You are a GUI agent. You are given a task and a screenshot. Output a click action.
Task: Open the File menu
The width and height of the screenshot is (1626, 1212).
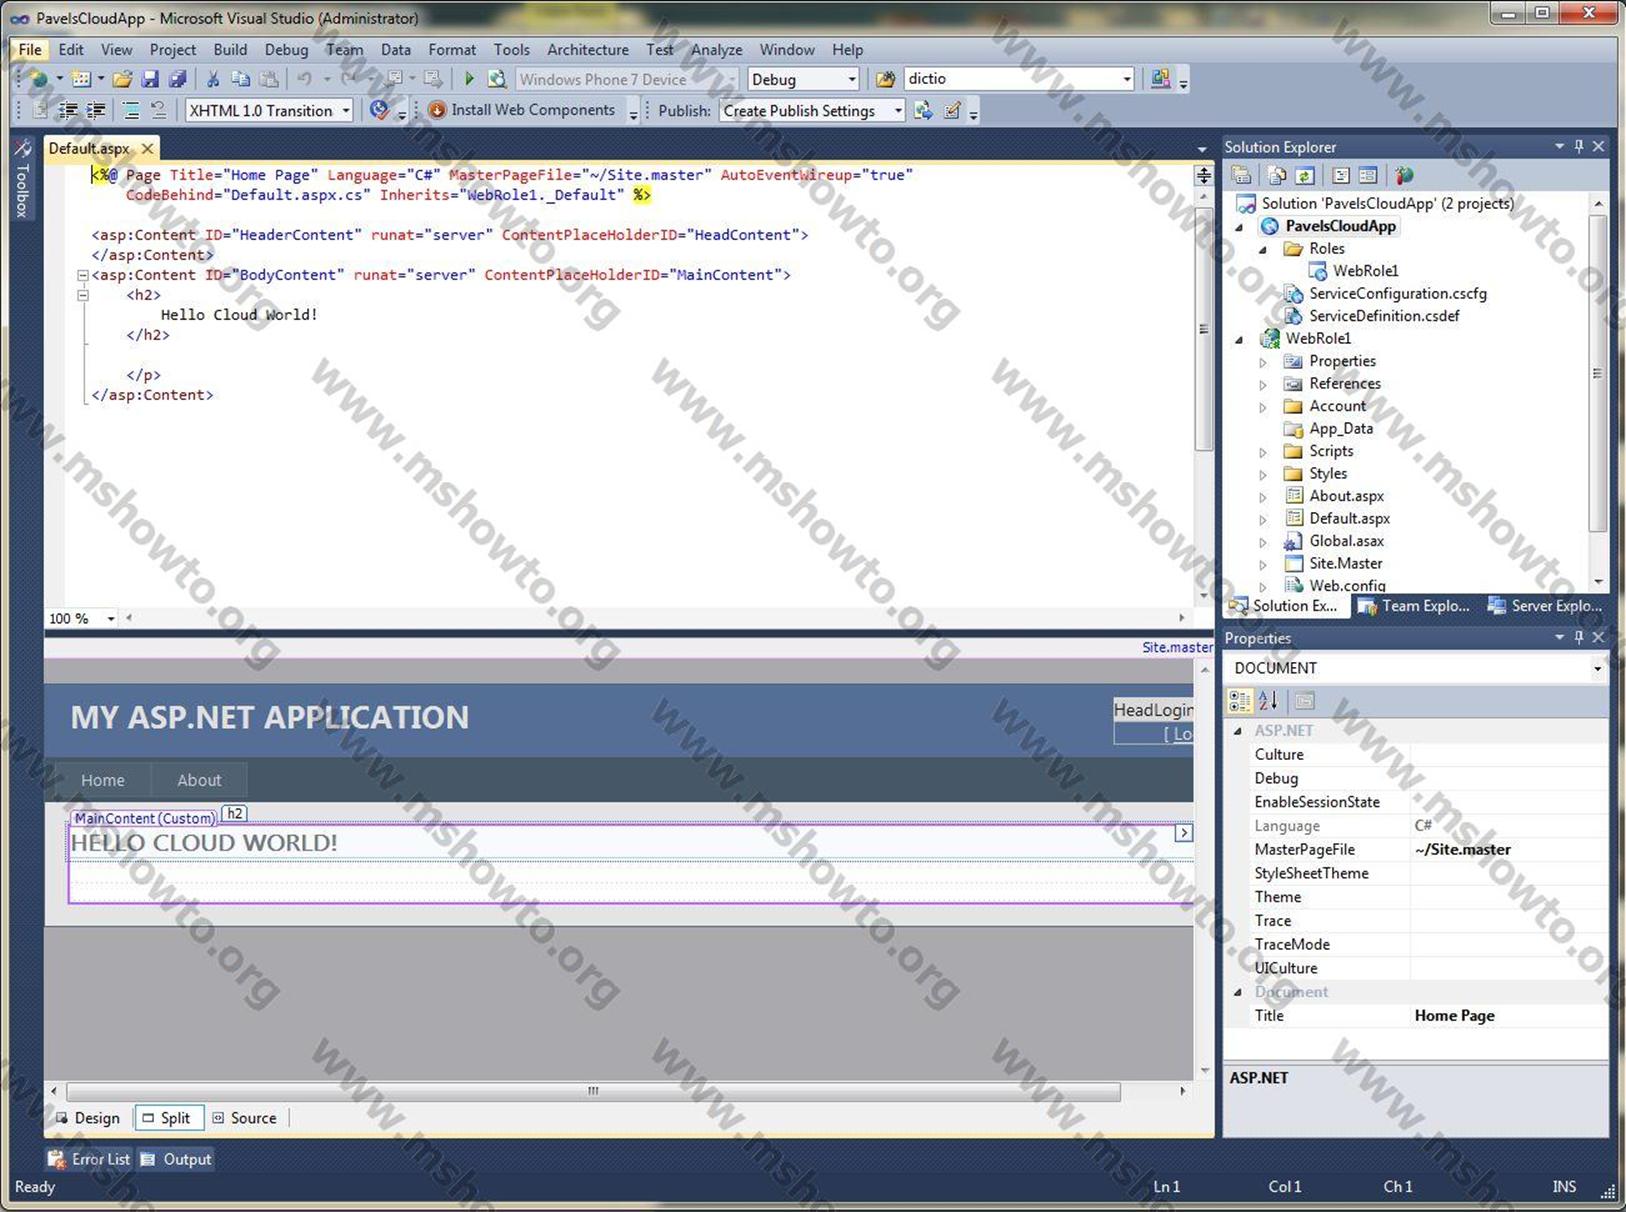30,49
